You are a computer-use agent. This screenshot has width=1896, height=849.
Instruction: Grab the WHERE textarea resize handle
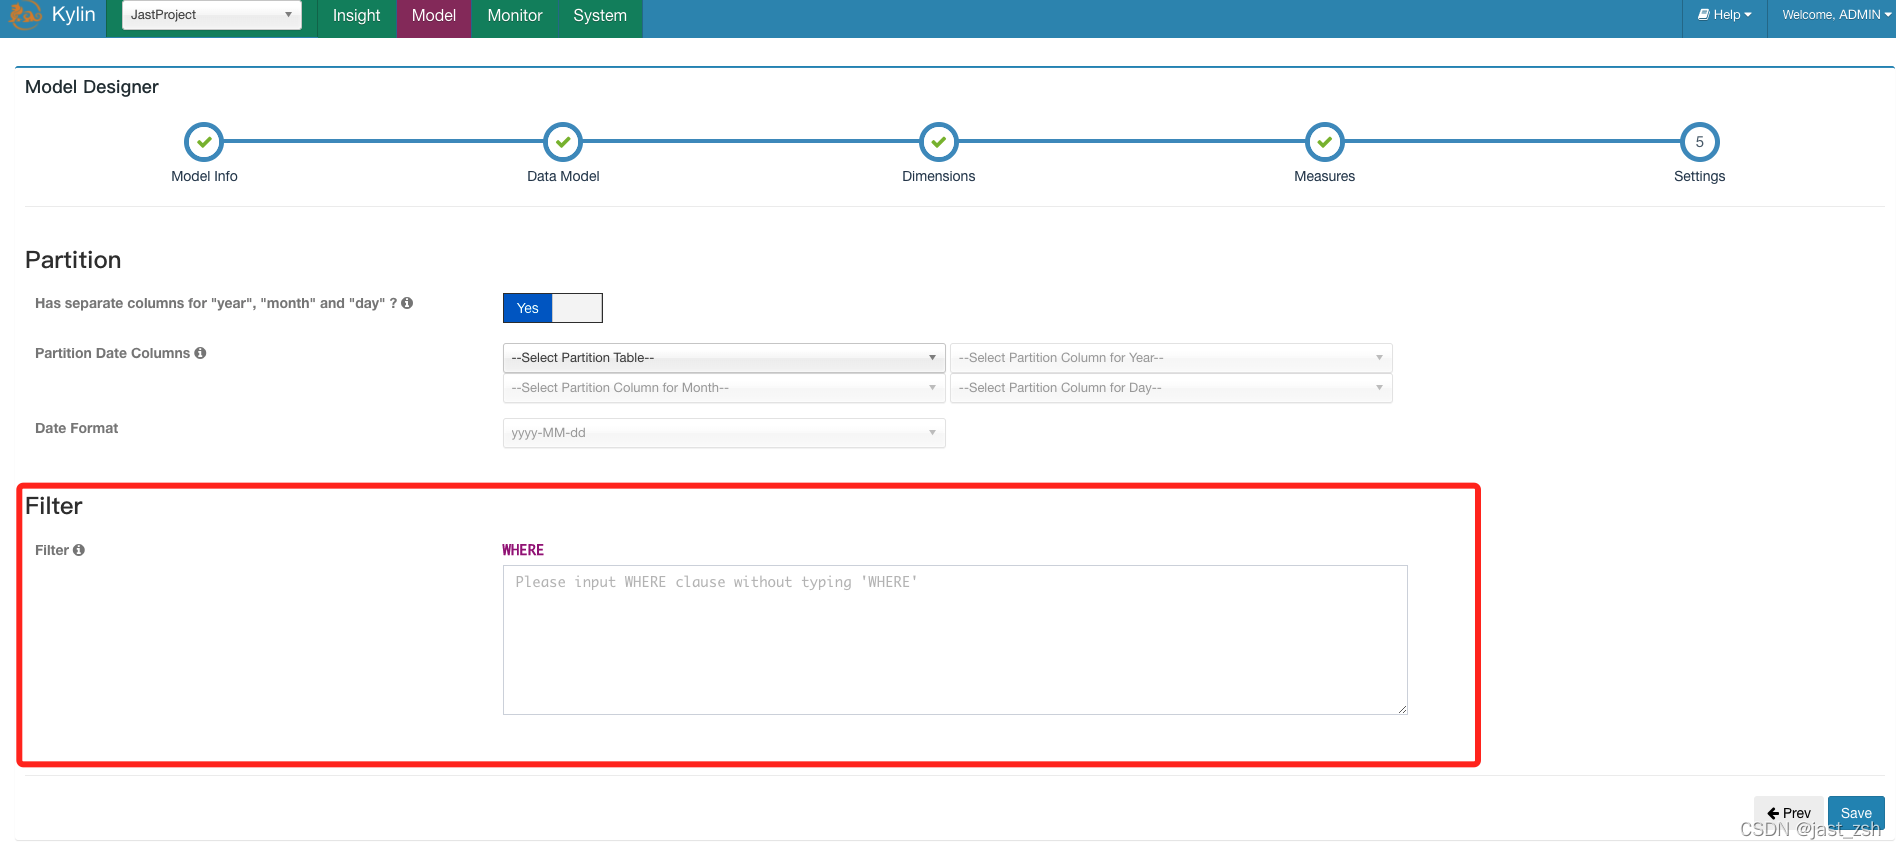[x=1402, y=709]
